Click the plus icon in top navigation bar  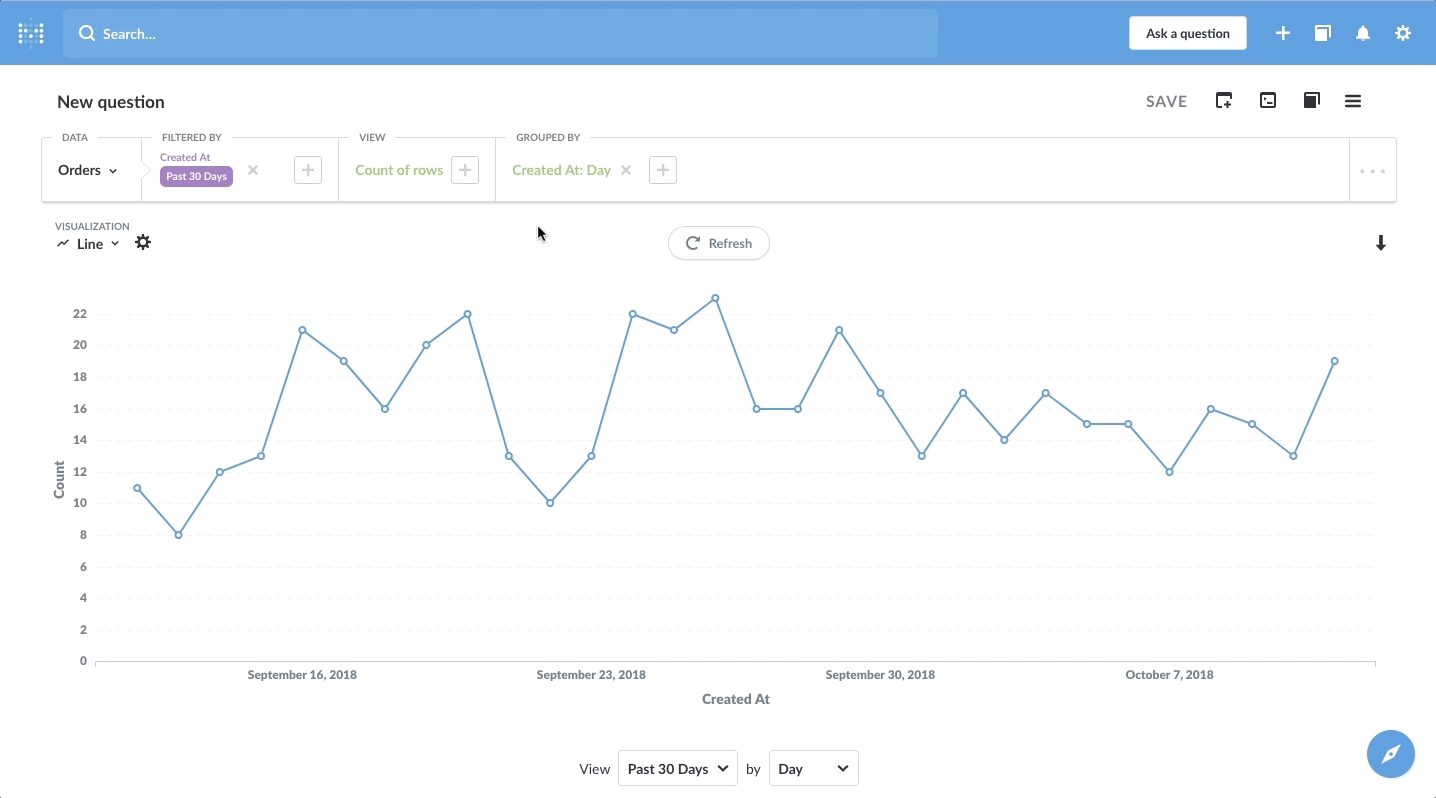1283,33
